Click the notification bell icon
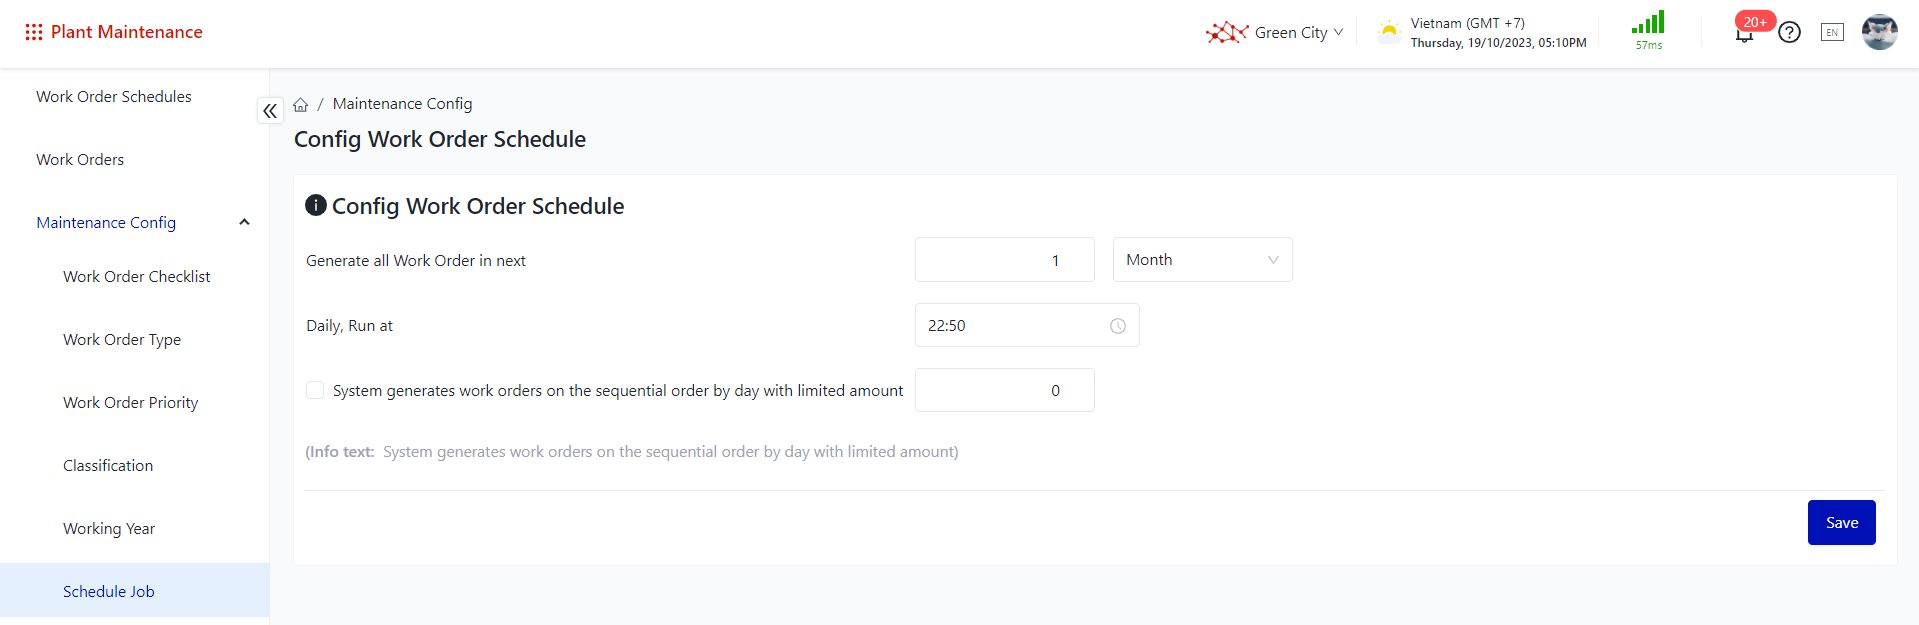The height and width of the screenshot is (625, 1919). point(1744,35)
